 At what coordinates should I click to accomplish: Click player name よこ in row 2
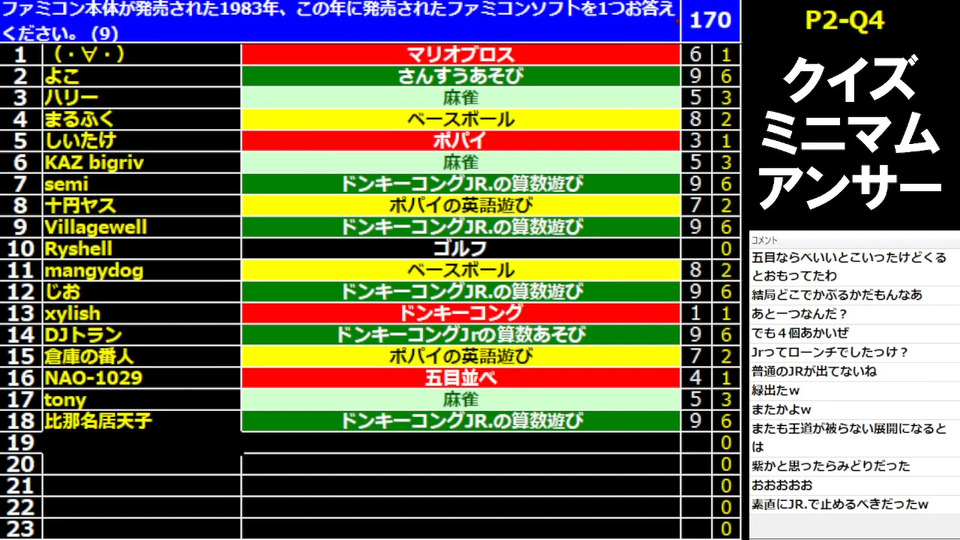click(62, 76)
